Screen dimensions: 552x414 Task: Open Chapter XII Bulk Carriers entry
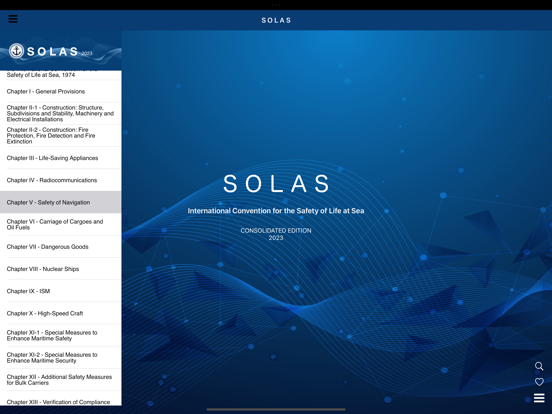pyautogui.click(x=61, y=380)
